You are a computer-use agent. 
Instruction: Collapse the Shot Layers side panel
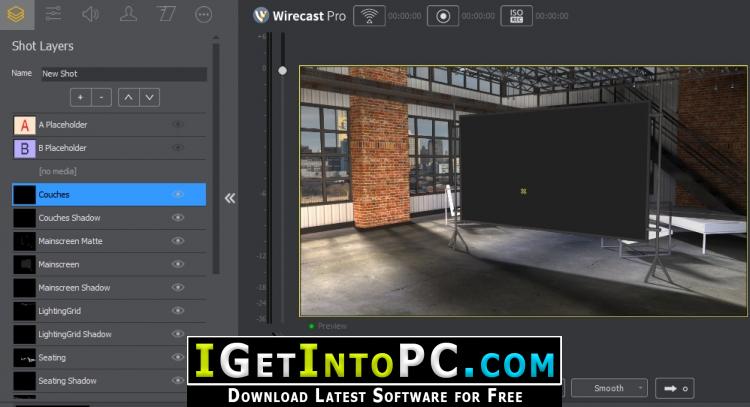point(230,198)
